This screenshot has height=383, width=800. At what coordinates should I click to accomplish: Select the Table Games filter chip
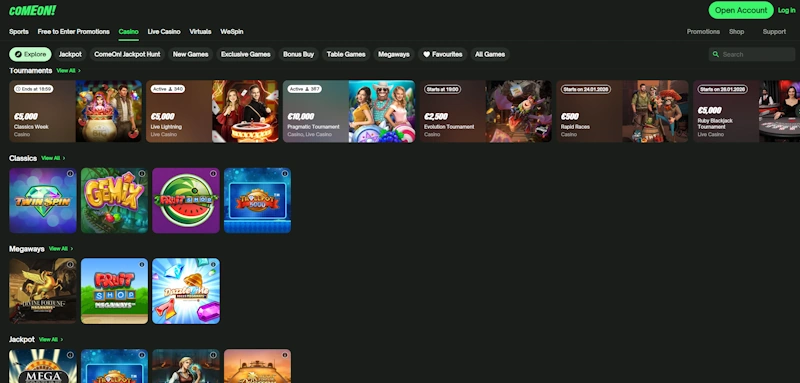[x=346, y=54]
